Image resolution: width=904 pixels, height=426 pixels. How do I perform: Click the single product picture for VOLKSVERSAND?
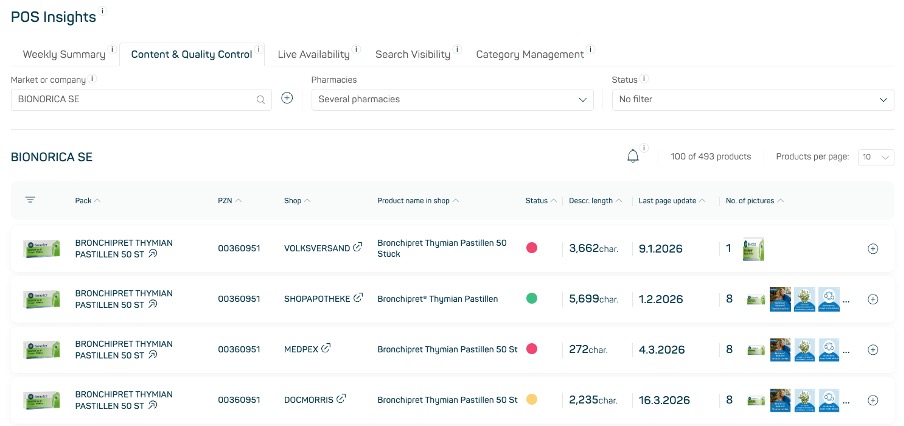coord(753,248)
